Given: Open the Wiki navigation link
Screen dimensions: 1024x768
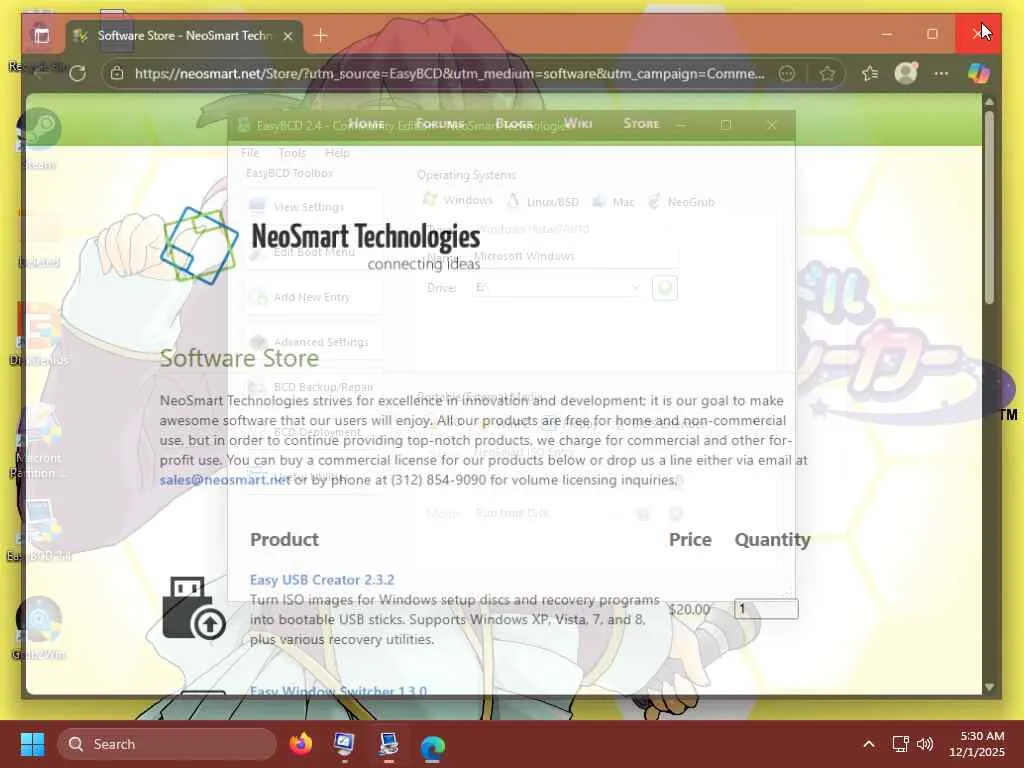Looking at the screenshot, I should [578, 124].
